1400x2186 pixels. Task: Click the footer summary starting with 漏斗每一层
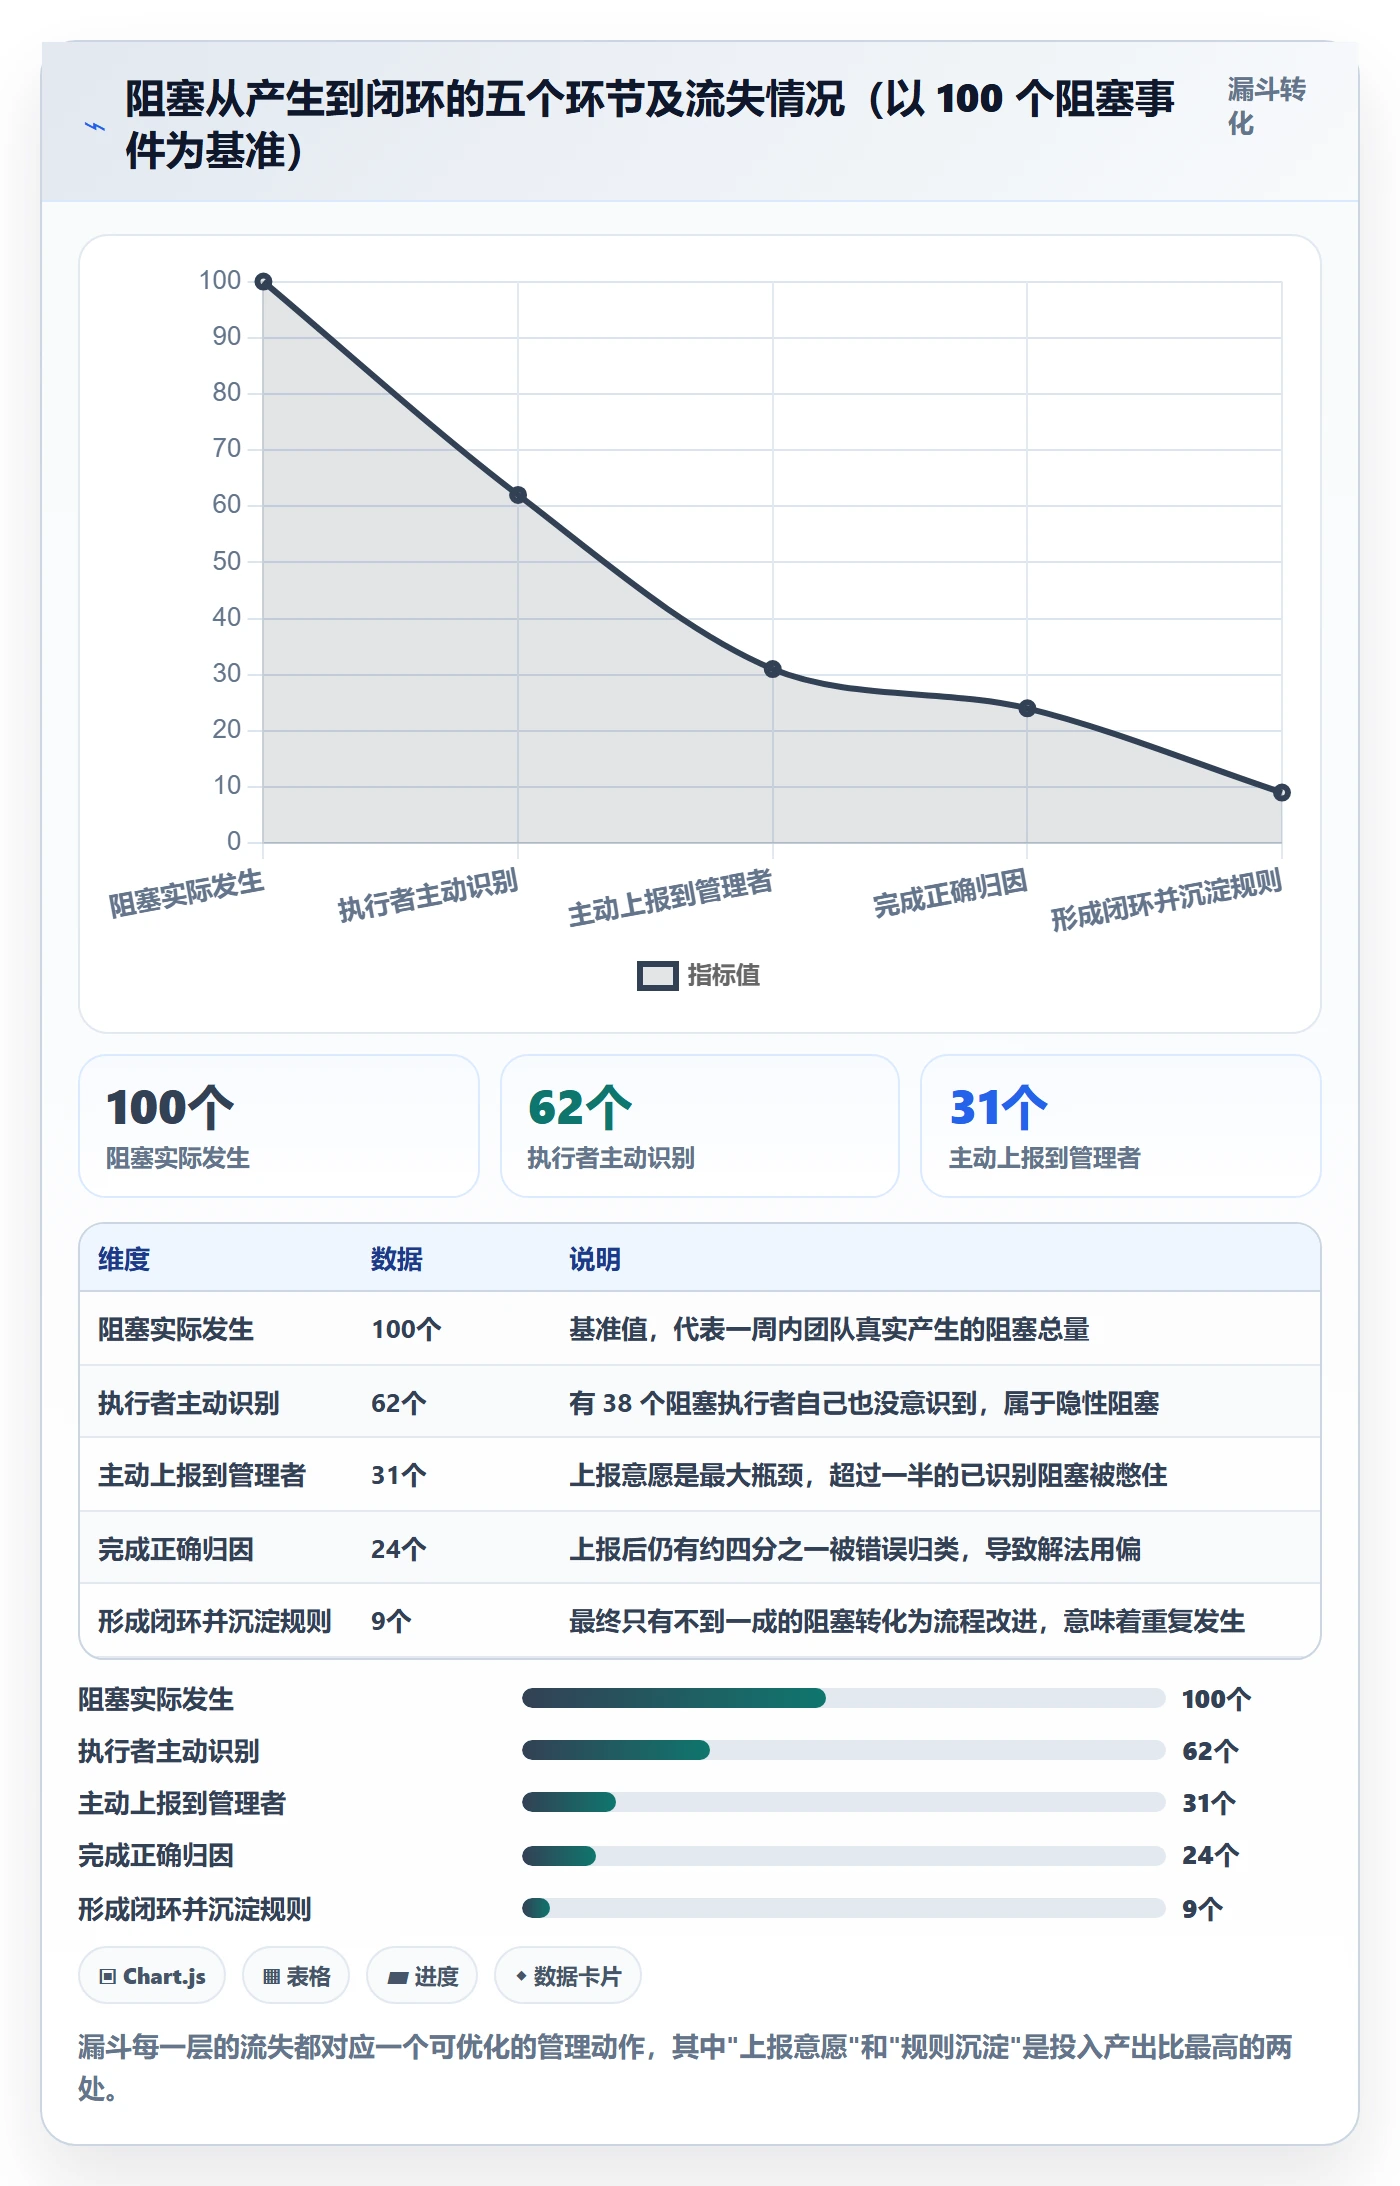pos(686,2068)
